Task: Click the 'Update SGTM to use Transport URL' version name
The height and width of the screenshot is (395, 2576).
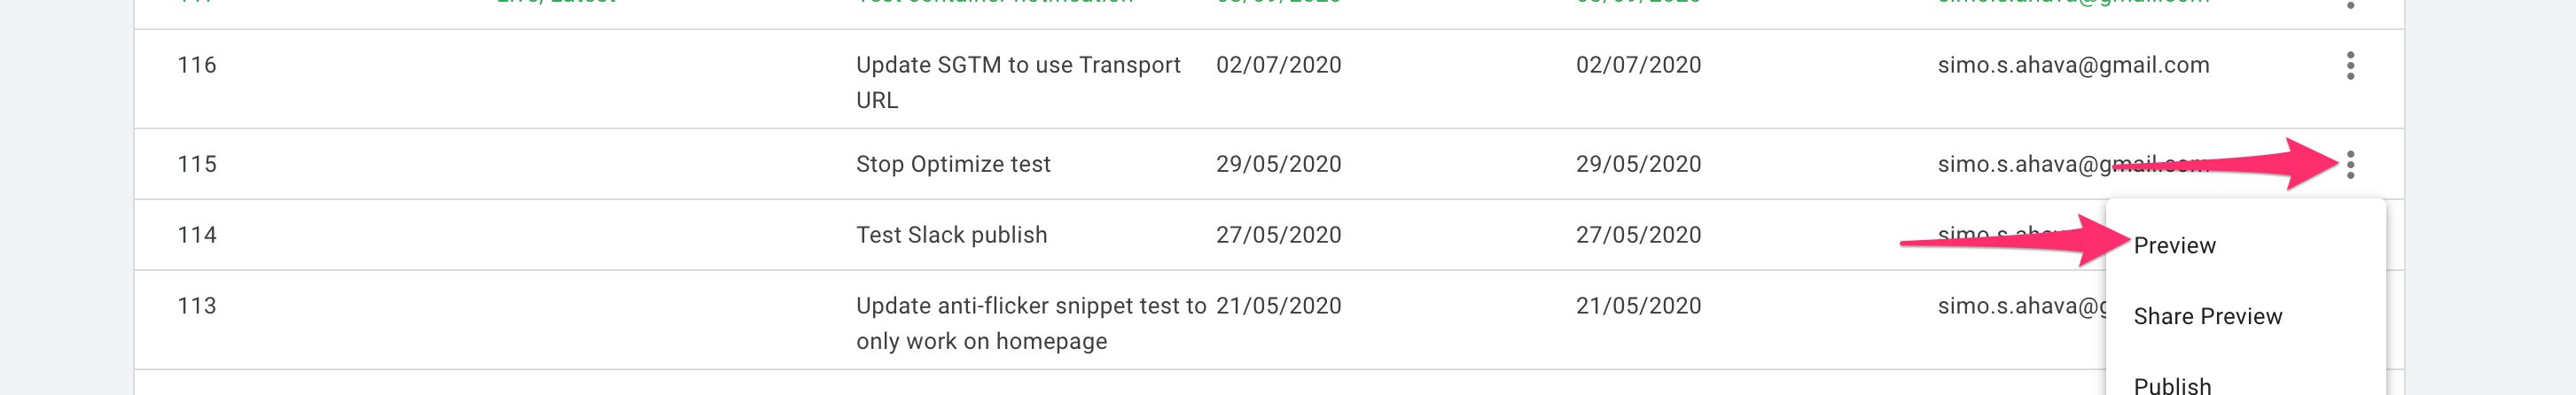Action: tap(1018, 83)
